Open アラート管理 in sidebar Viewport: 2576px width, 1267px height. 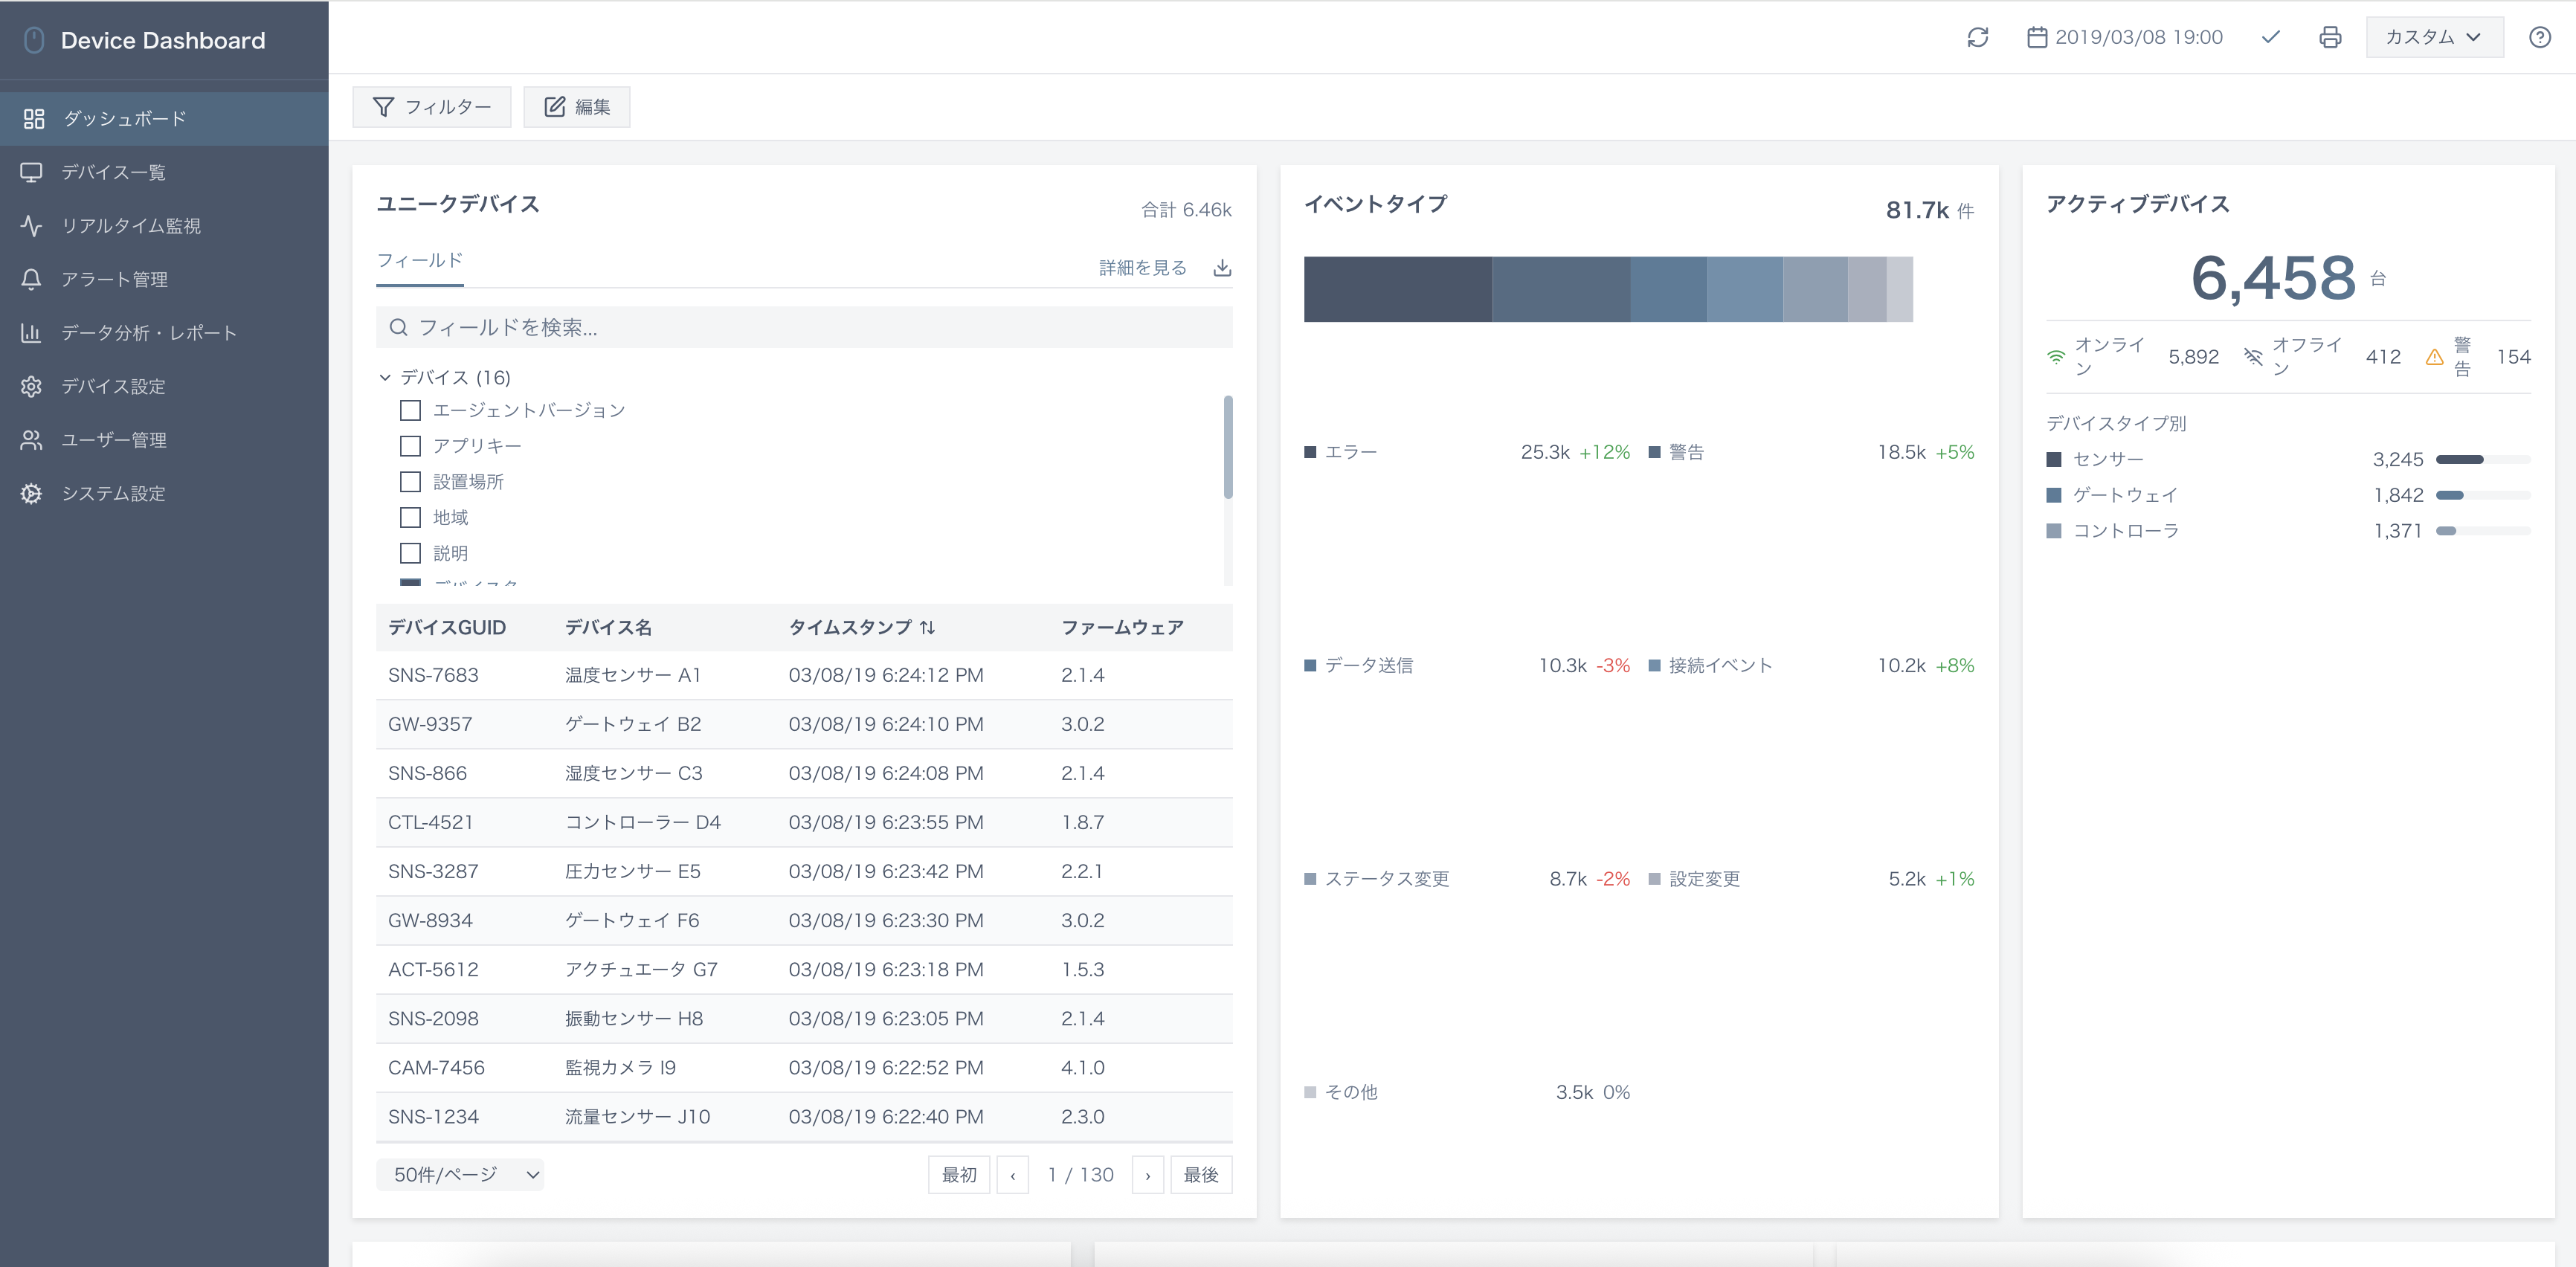pos(164,279)
